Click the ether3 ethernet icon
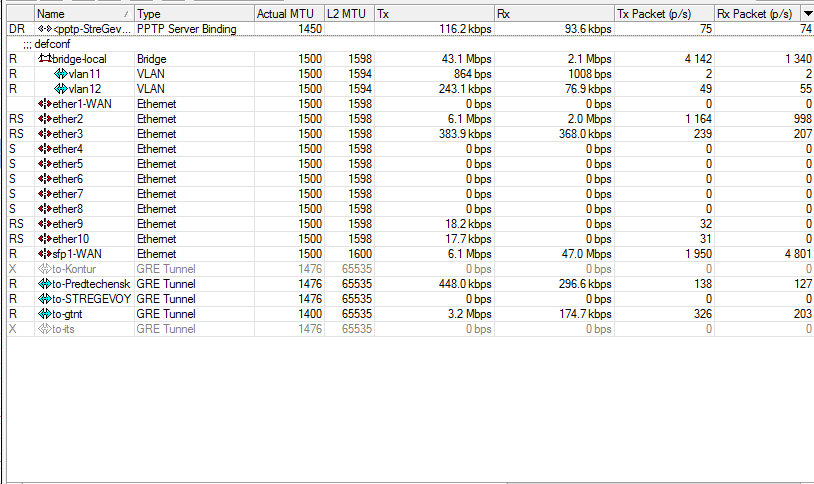 45,134
